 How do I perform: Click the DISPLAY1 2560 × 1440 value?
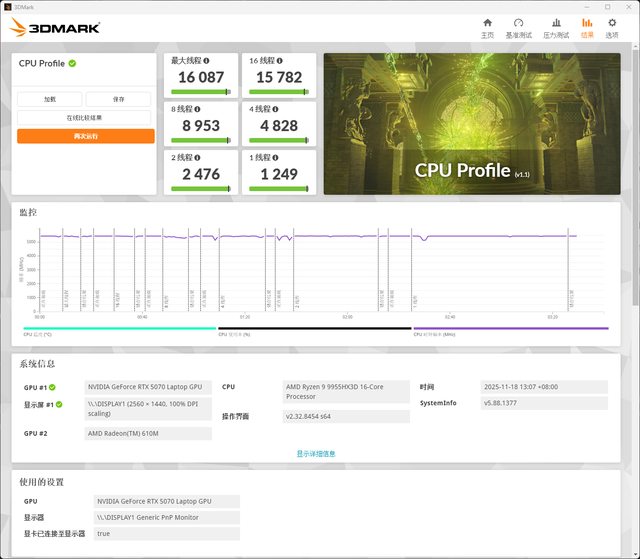[148, 409]
